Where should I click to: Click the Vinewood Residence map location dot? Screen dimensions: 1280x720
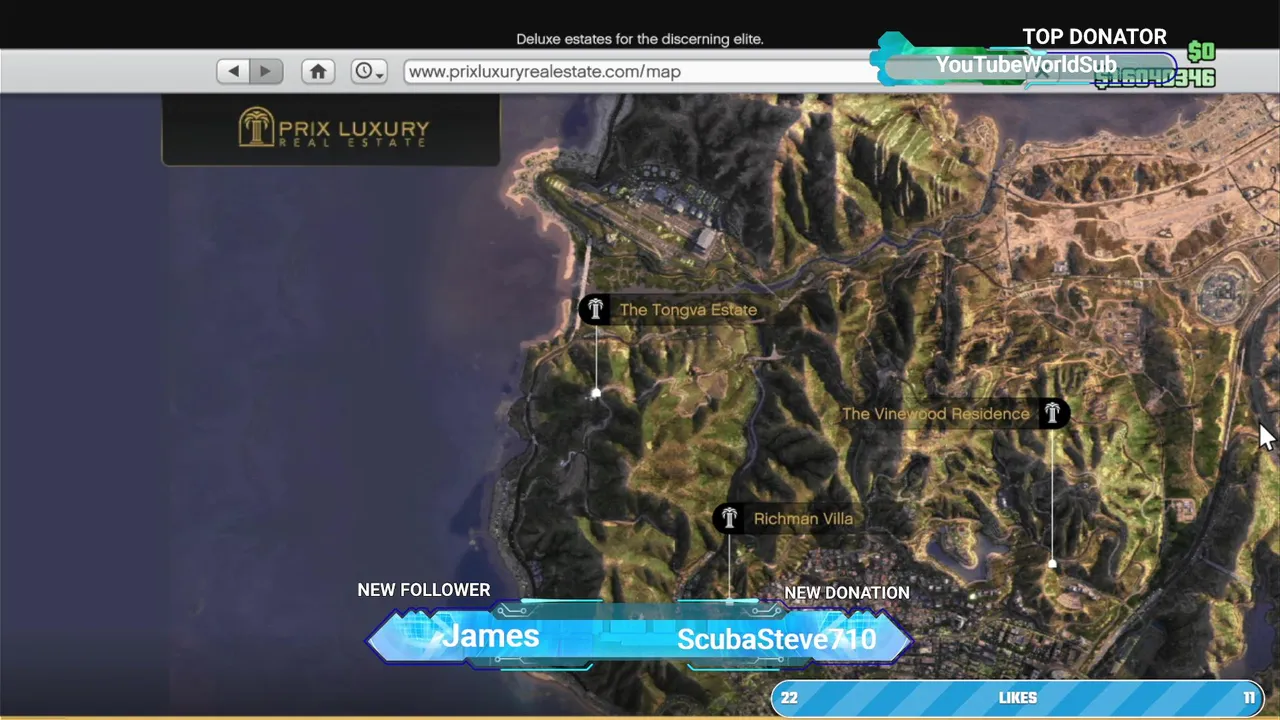pyautogui.click(x=1052, y=564)
